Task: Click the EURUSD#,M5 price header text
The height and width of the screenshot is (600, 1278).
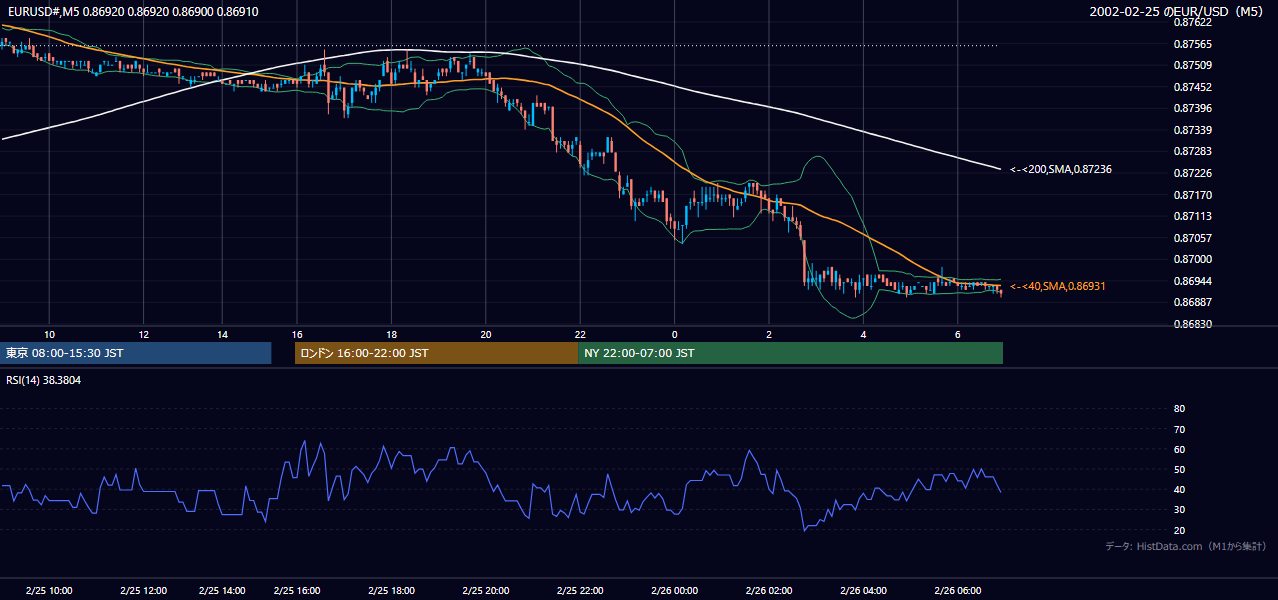Action: pyautogui.click(x=132, y=11)
